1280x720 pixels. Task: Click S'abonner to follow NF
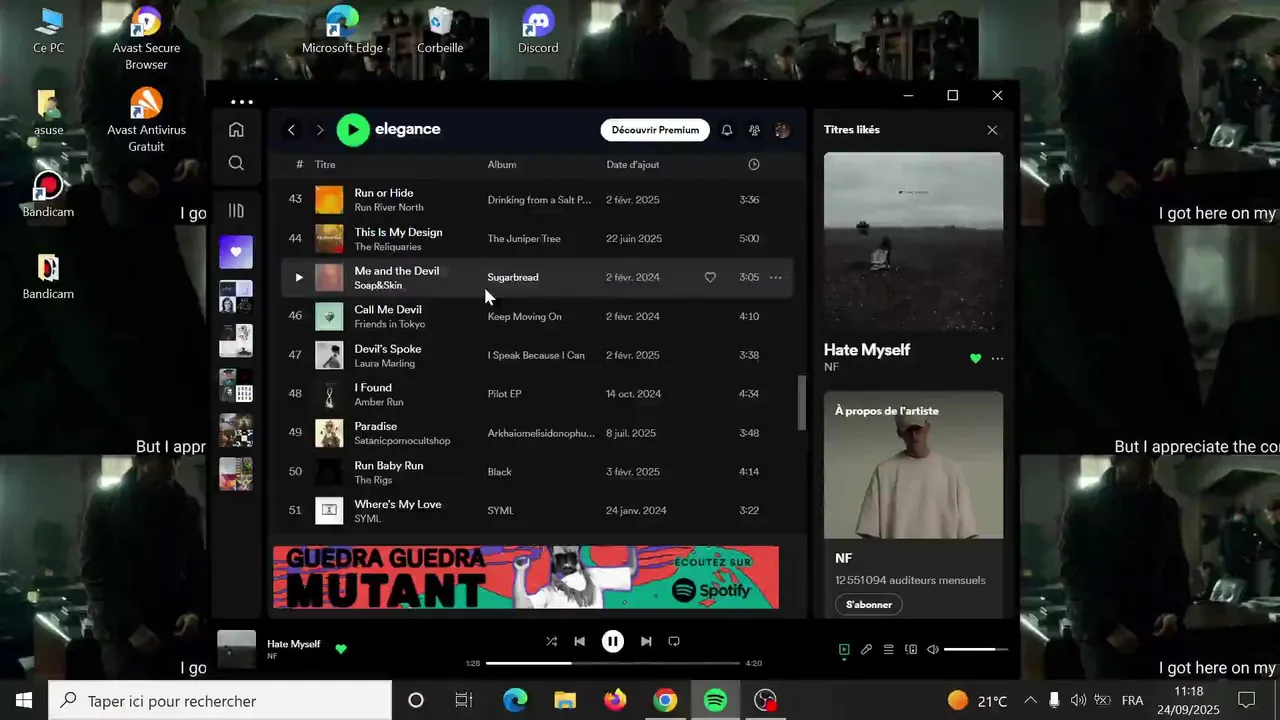869,604
